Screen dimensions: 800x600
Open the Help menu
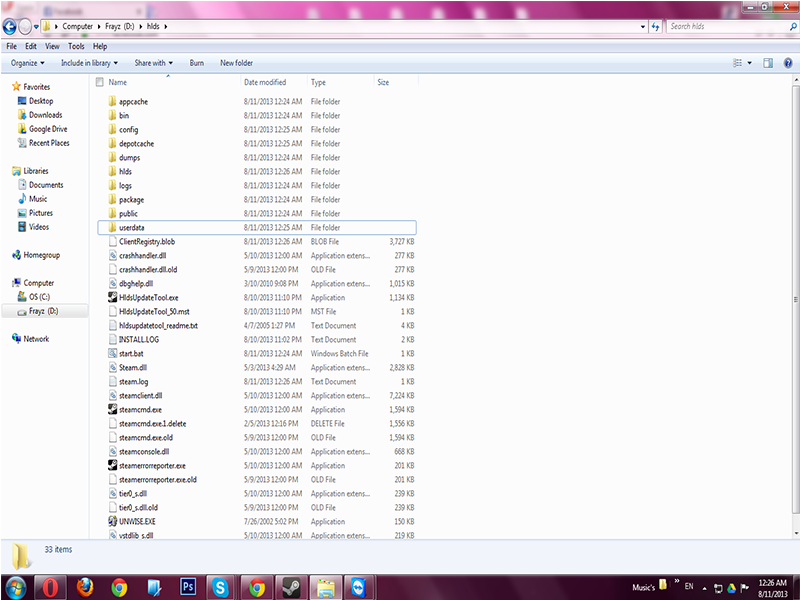point(100,46)
